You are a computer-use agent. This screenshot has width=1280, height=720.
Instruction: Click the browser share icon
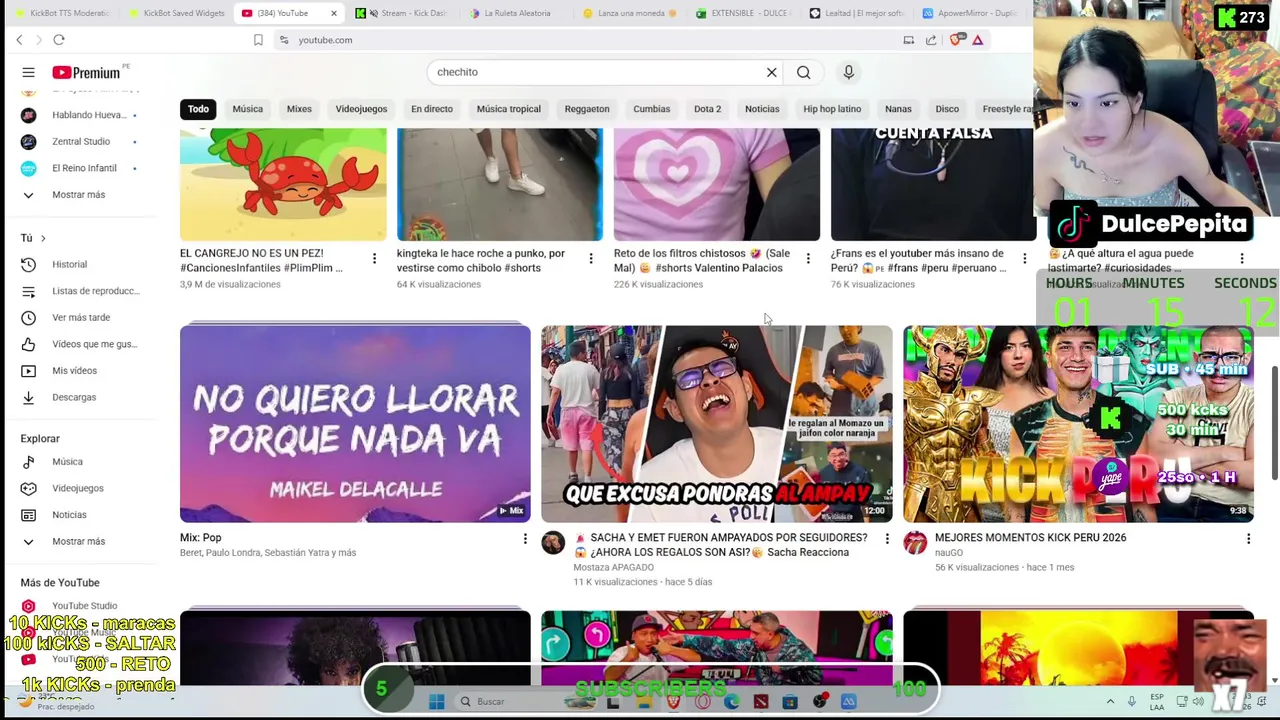point(931,40)
